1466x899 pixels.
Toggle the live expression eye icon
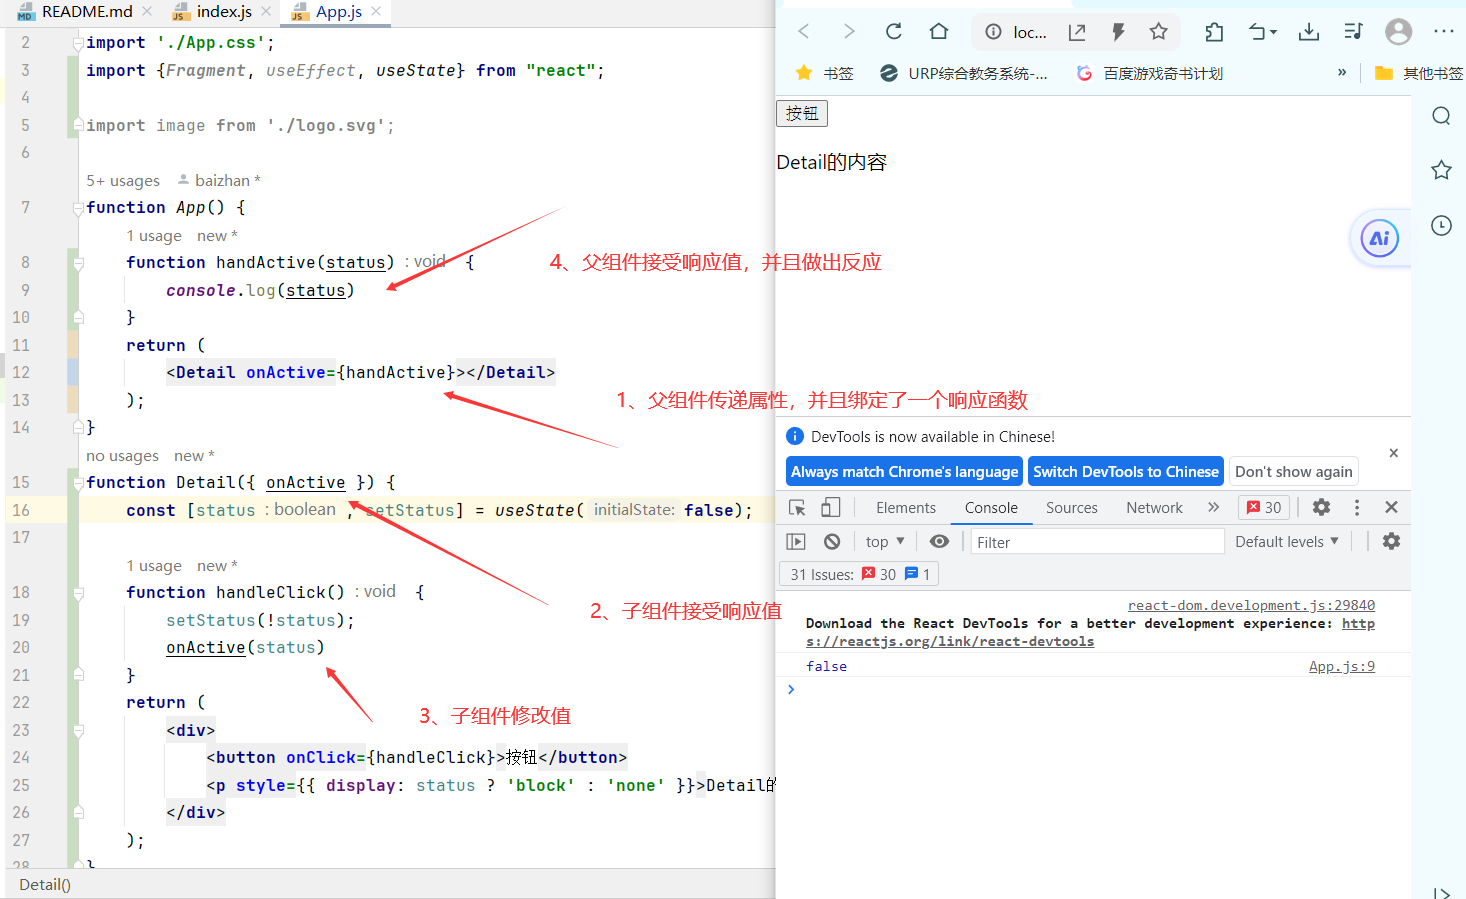click(939, 541)
